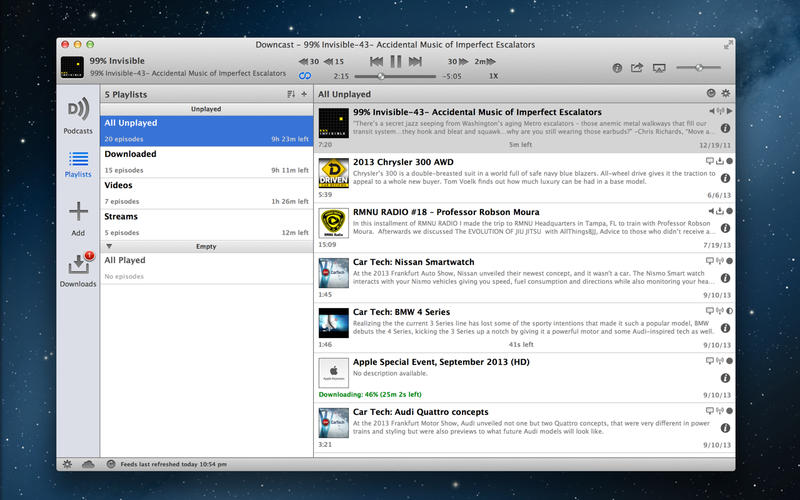Select the All Unplayed playlist
800x500 pixels.
(206, 131)
